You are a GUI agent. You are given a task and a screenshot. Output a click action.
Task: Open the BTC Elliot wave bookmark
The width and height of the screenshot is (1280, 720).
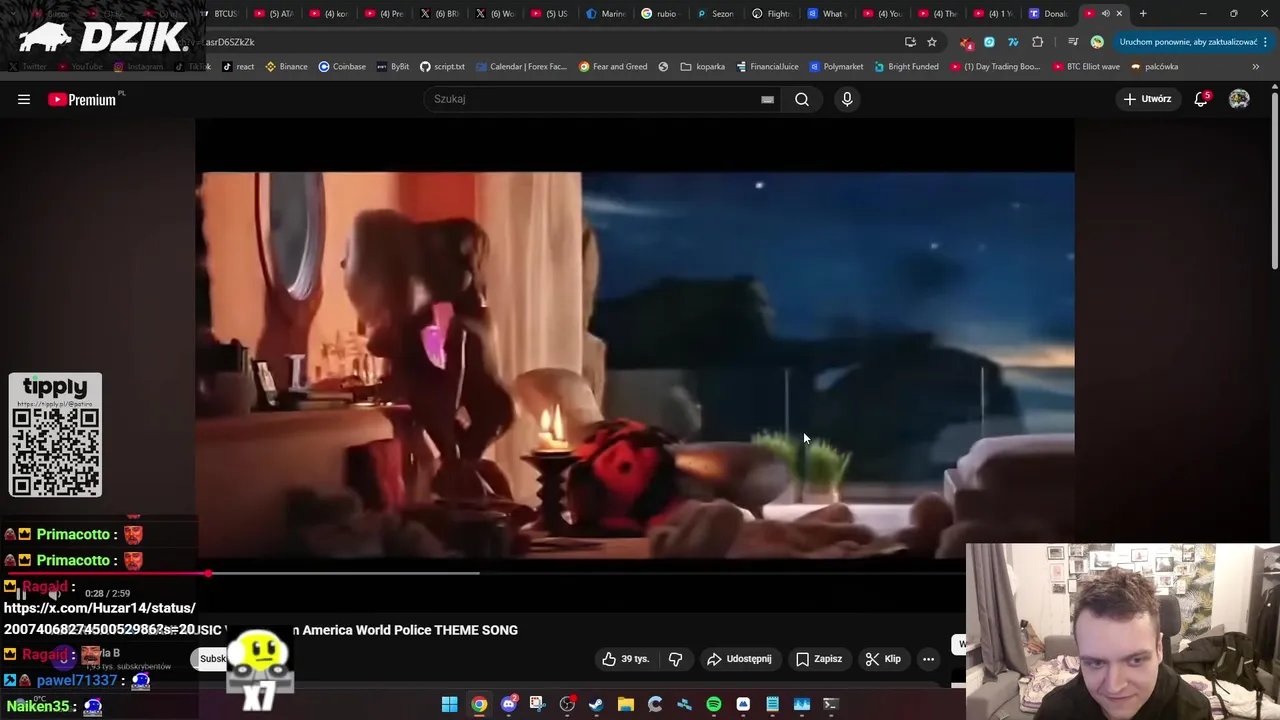(x=1086, y=67)
